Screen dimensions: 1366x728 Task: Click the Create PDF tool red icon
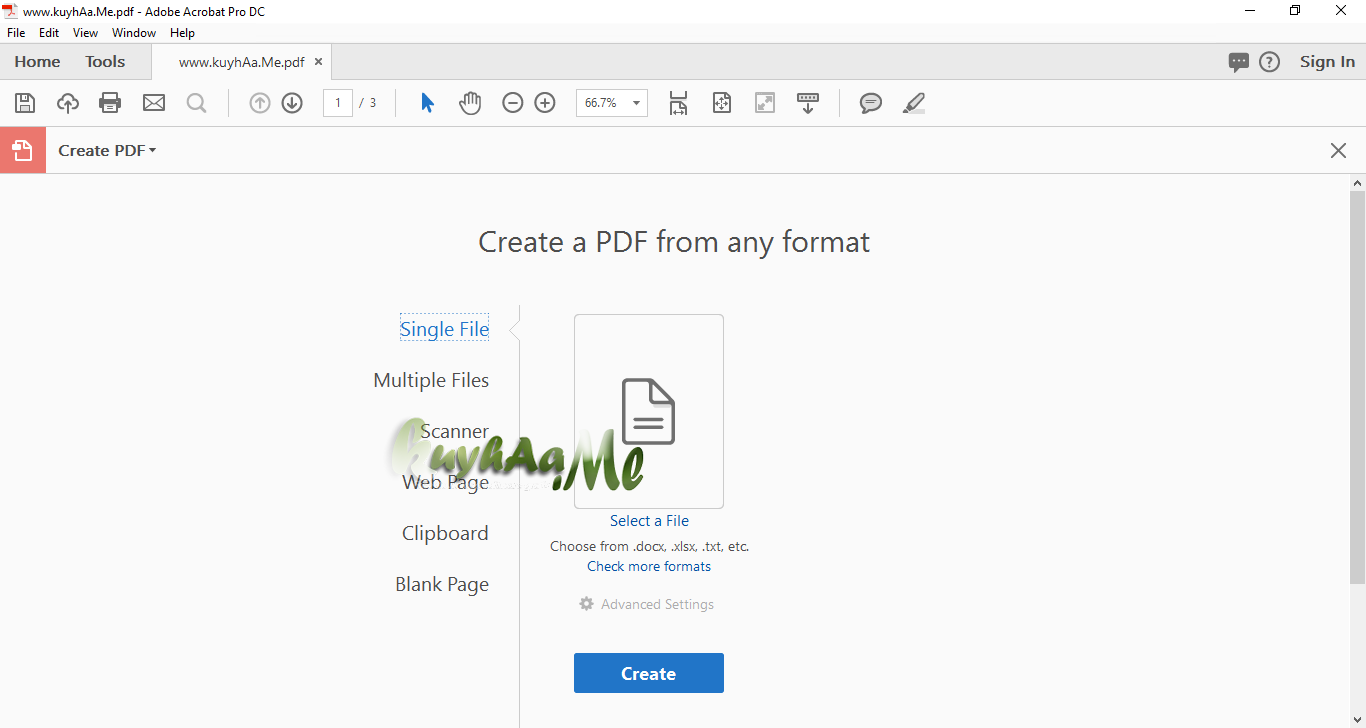click(23, 150)
